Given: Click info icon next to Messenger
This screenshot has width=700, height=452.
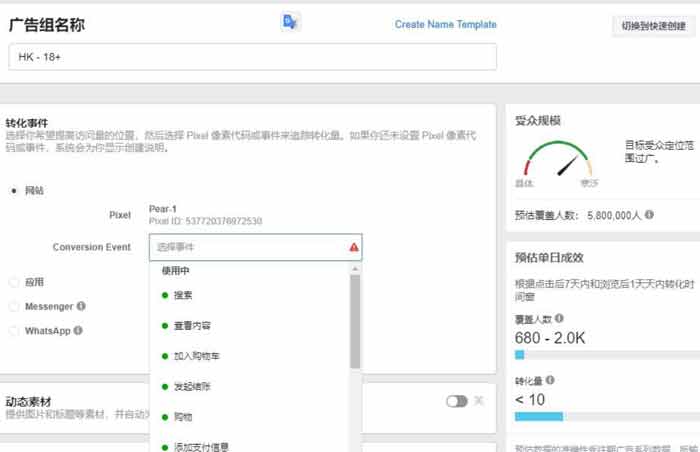Looking at the screenshot, I should tap(81, 306).
